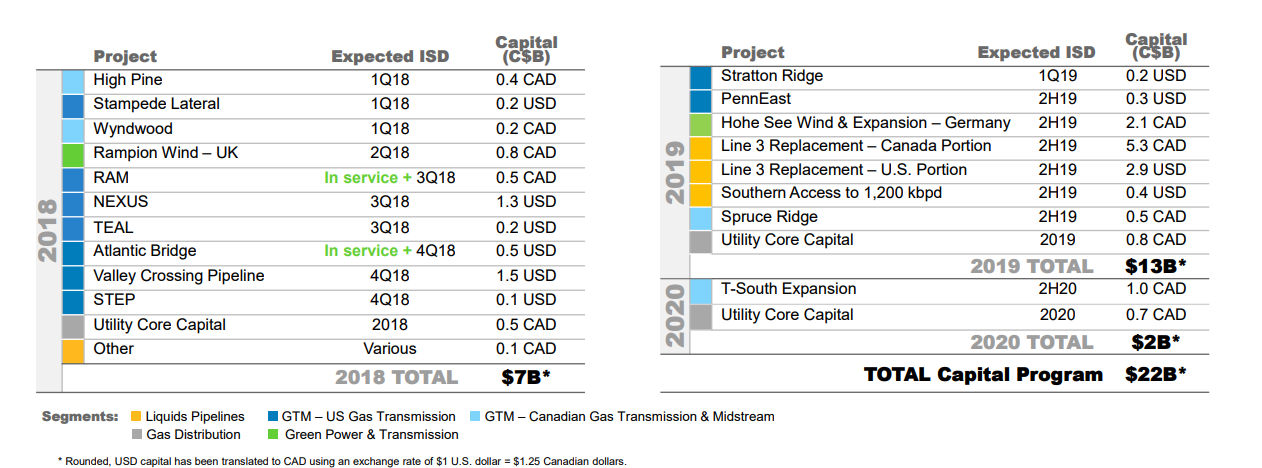The image size is (1262, 468).
Task: Click the '2.1 CAD' capital for Hohe See
Action: coord(1156,123)
